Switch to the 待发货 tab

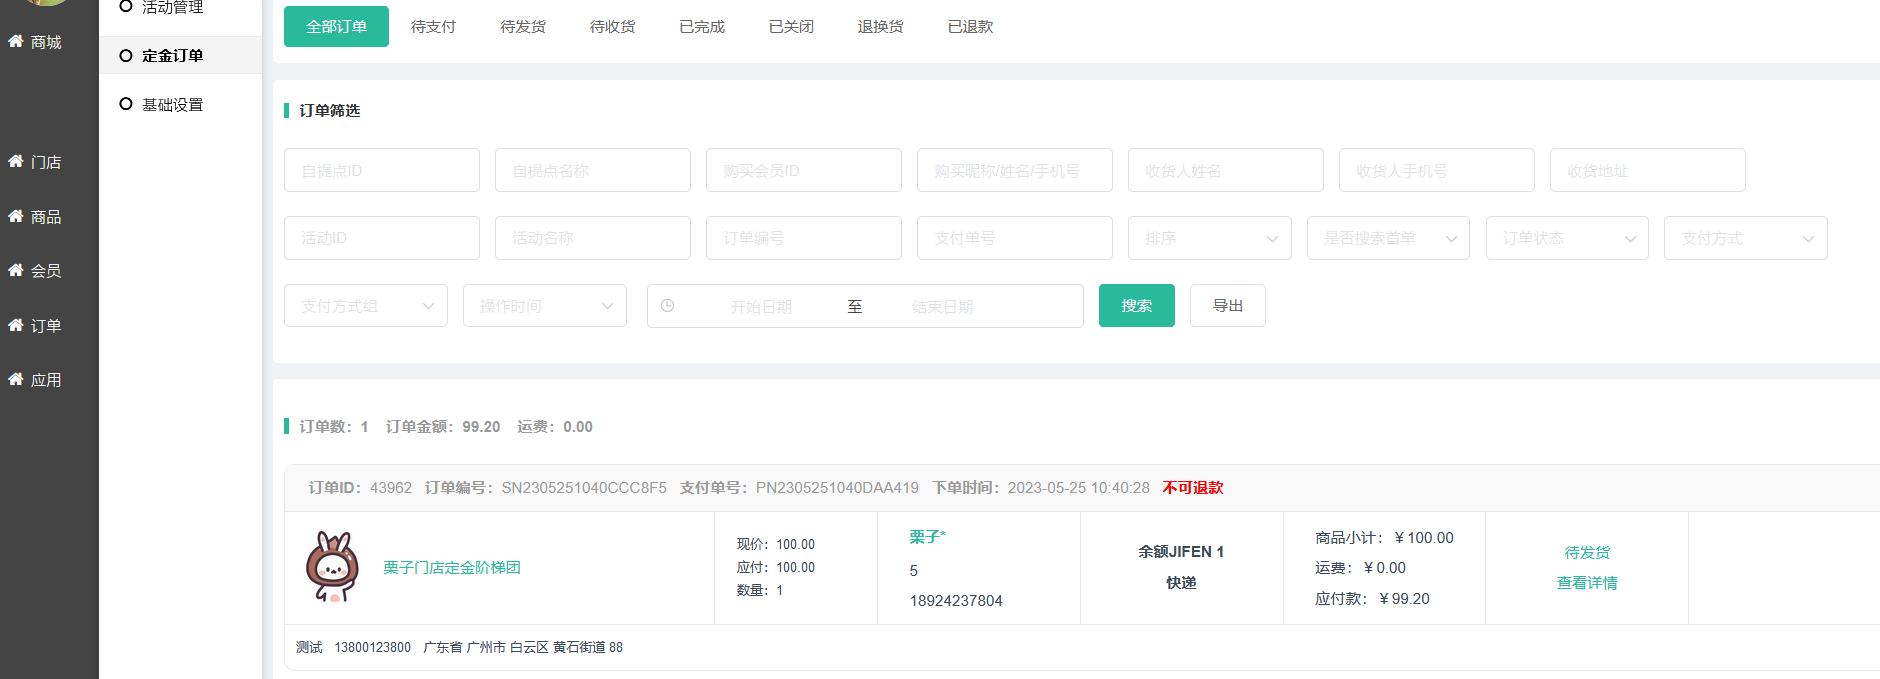pos(523,27)
